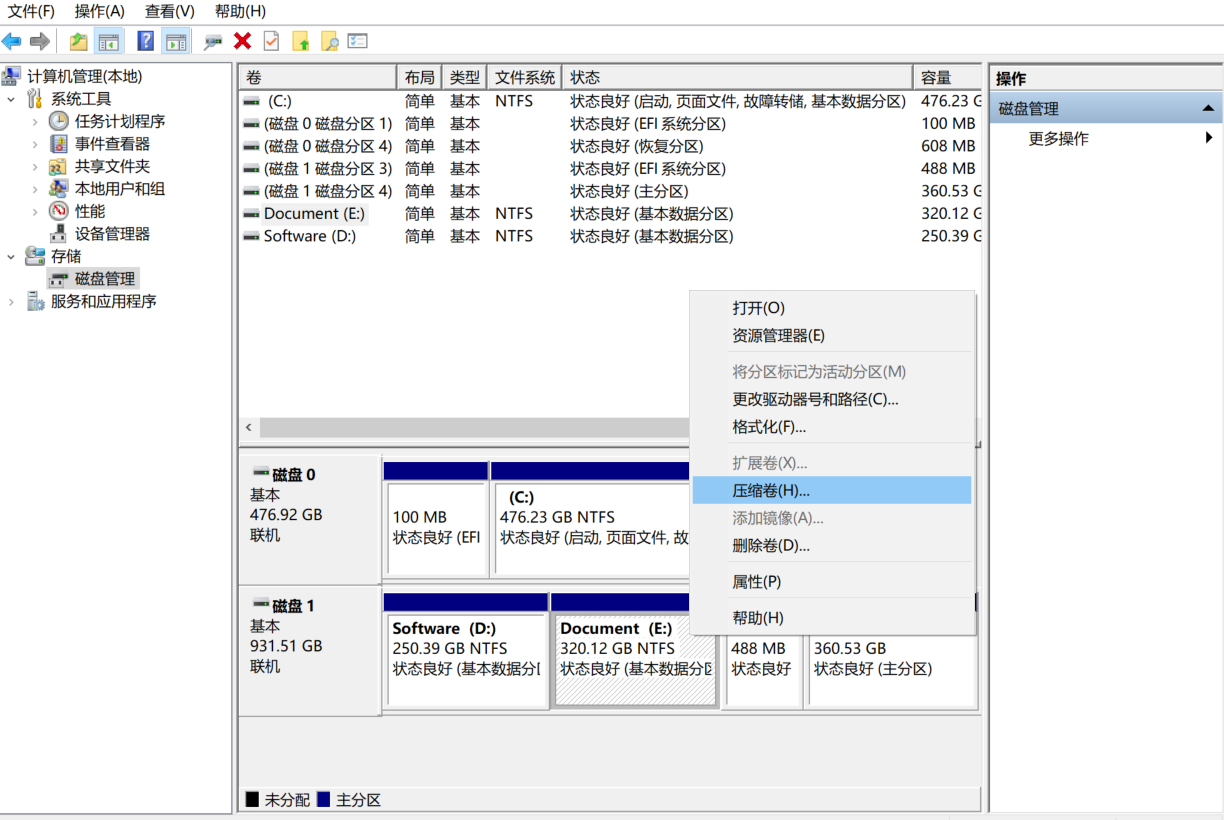Click the disk drive connect icon in toolbar
The height and width of the screenshot is (820, 1224).
click(213, 41)
